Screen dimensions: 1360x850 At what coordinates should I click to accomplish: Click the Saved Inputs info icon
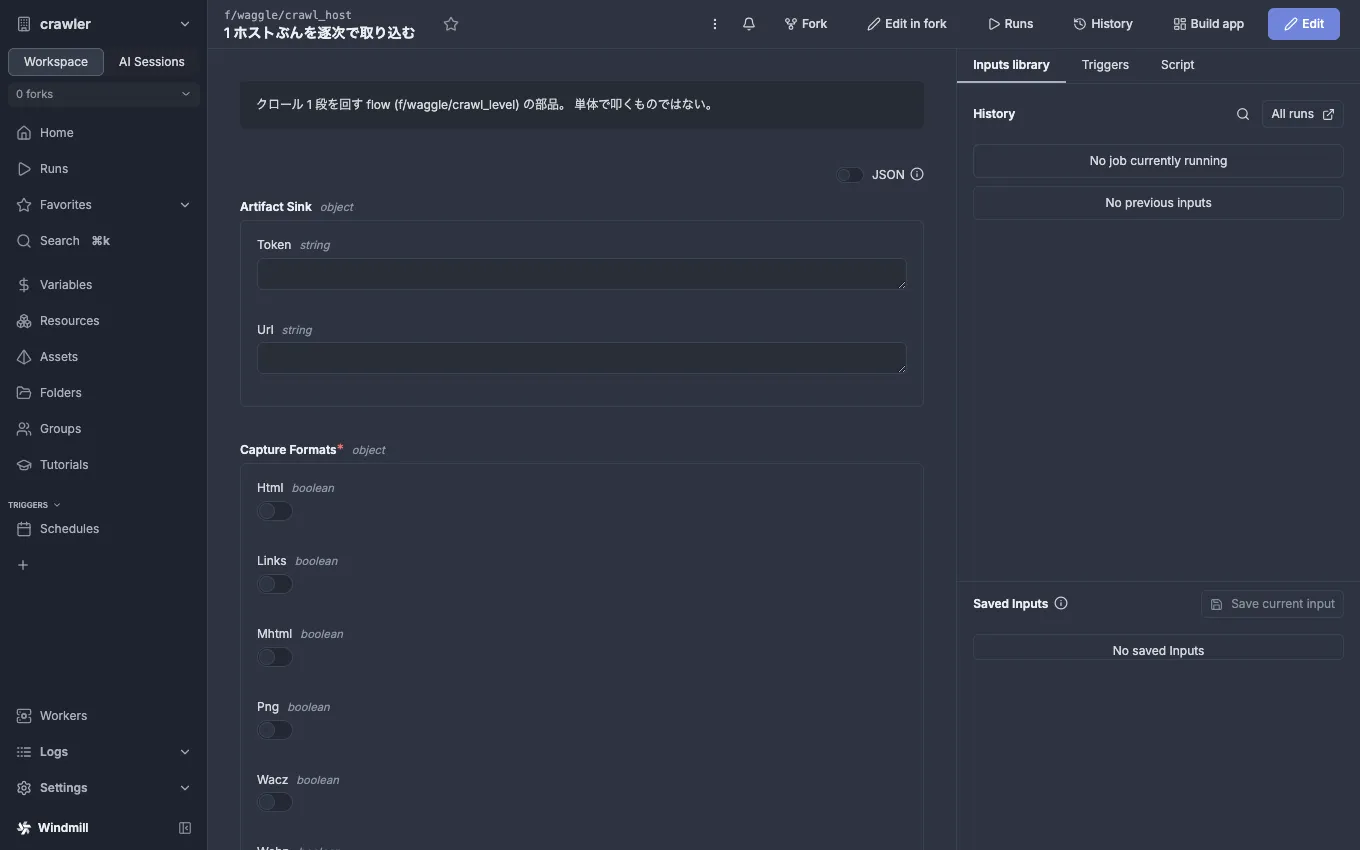1061,603
